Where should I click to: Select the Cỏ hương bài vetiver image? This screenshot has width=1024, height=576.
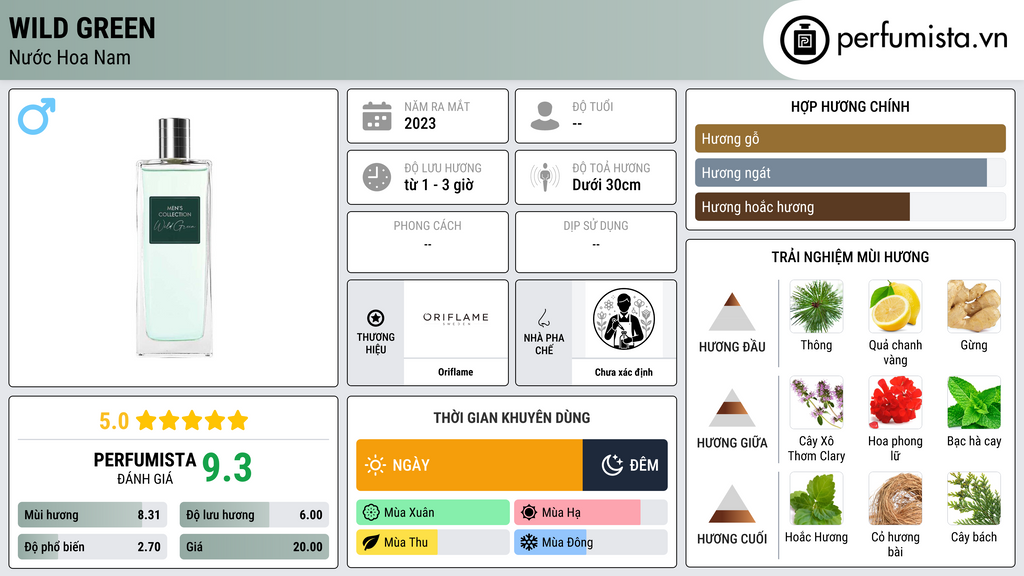click(895, 499)
